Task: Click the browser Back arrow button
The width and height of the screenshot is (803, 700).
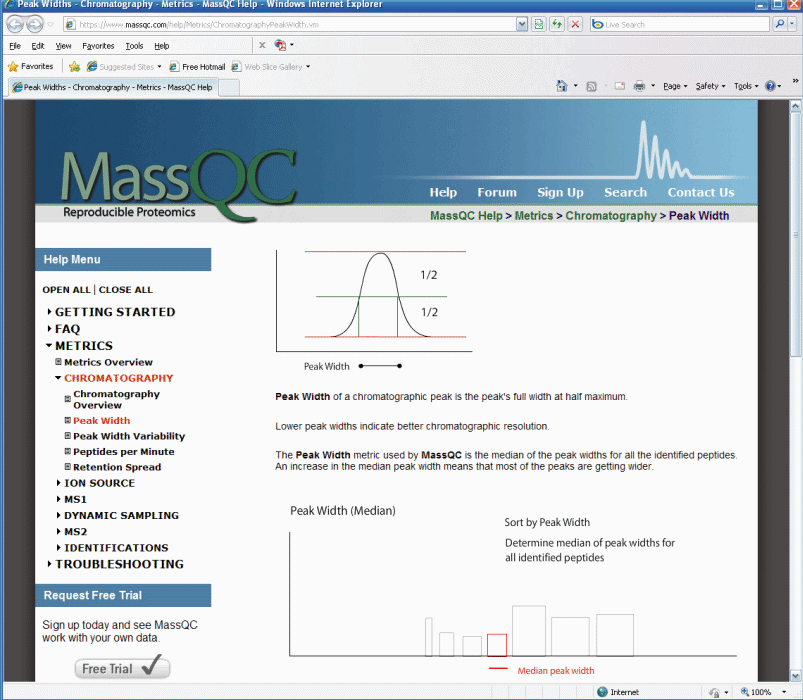Action: click(x=15, y=24)
